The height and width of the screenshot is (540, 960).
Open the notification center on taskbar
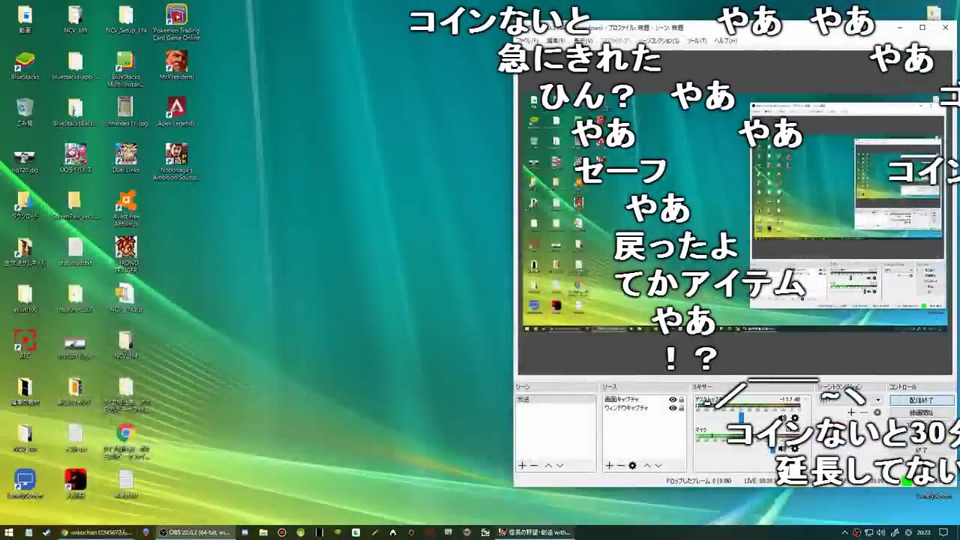point(944,533)
